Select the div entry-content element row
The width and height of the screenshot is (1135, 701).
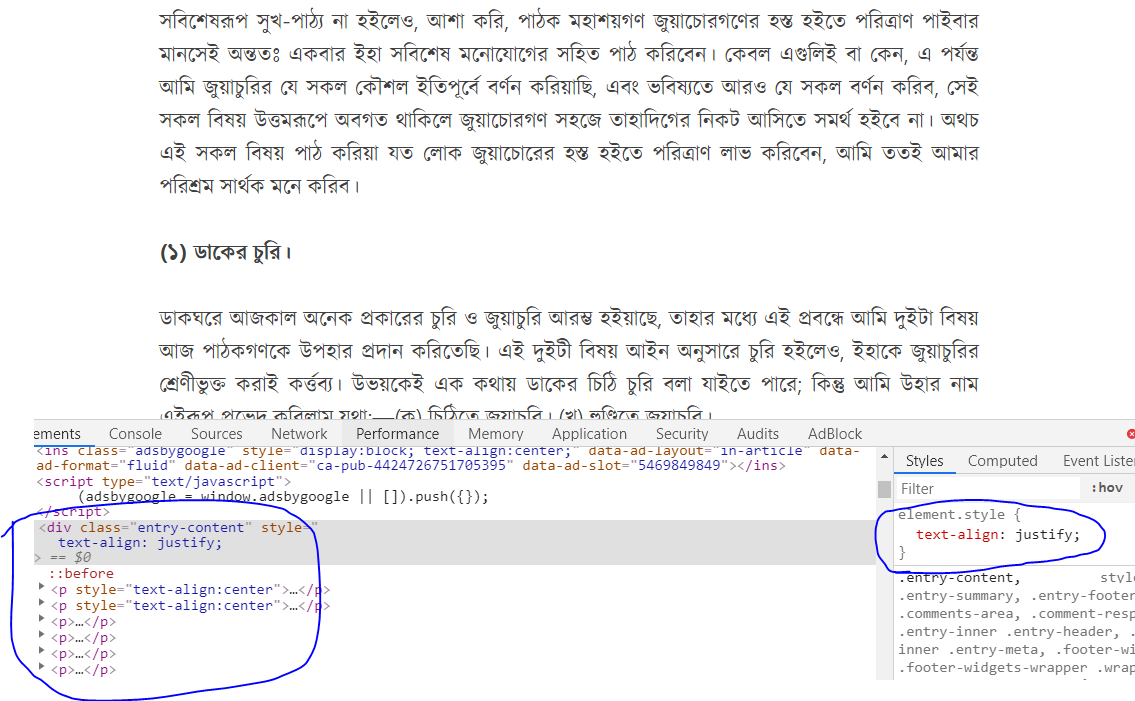[455, 542]
